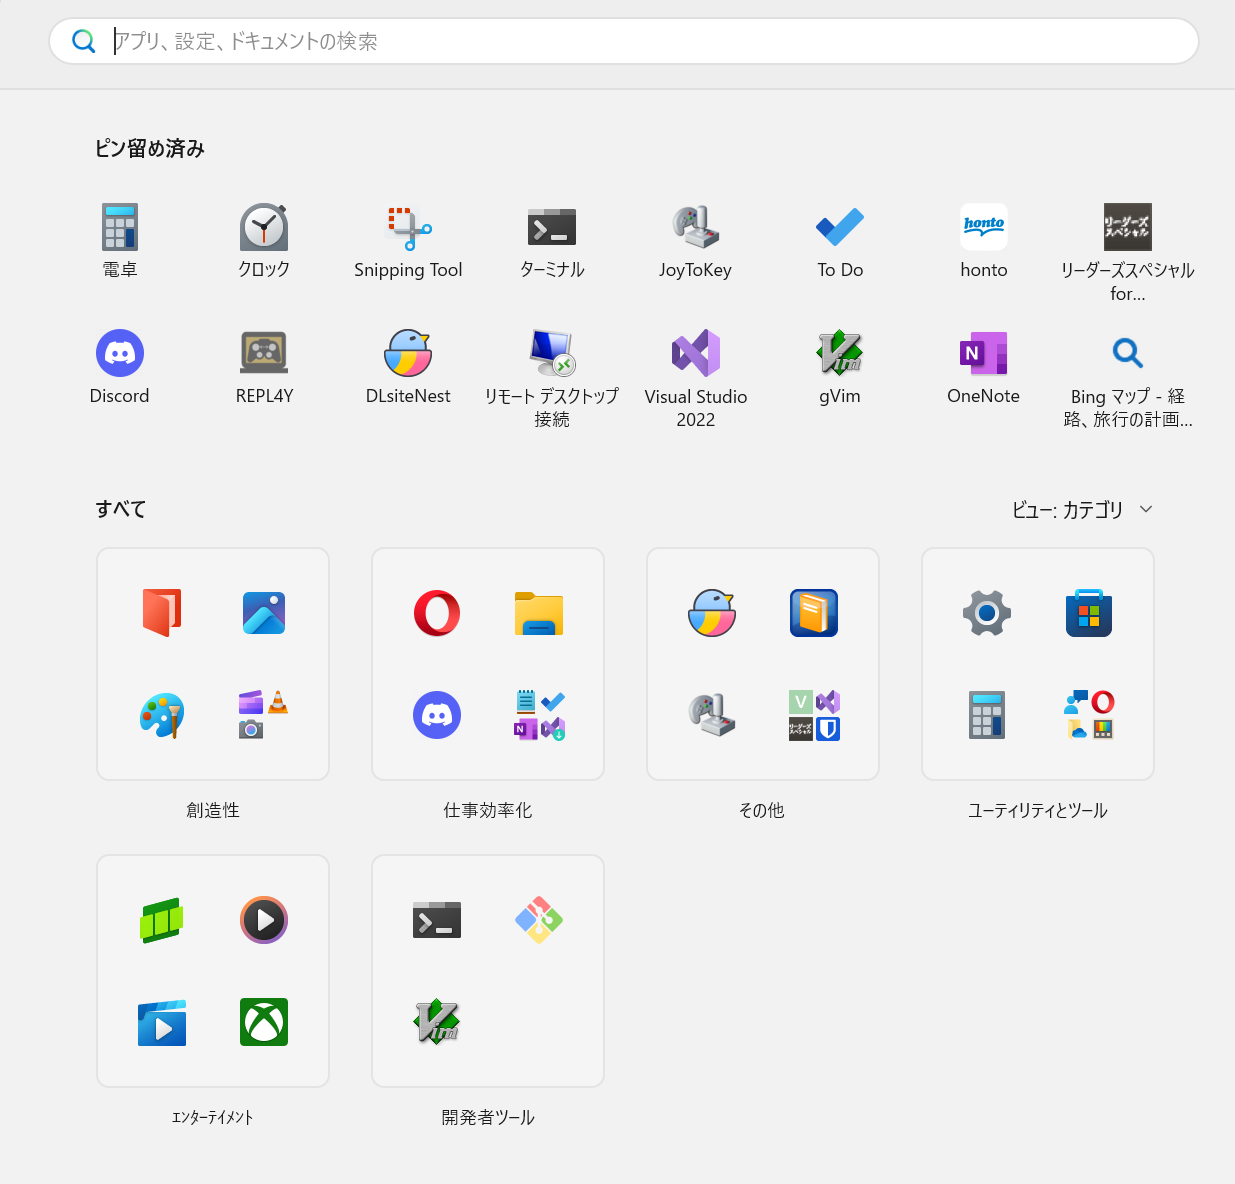Open Opera in the 仕事効率化 category
Screen dimensions: 1235x1184
pos(437,613)
